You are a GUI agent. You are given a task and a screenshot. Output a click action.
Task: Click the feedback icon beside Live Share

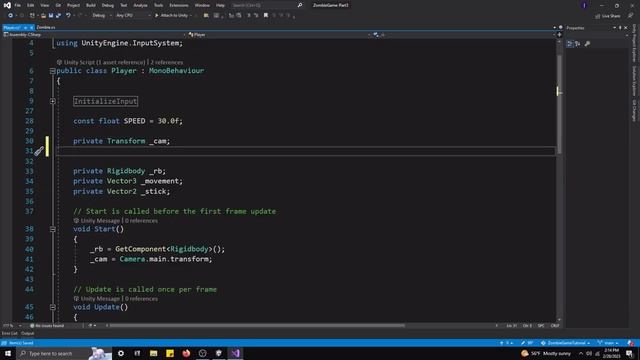pyautogui.click(x=630, y=16)
